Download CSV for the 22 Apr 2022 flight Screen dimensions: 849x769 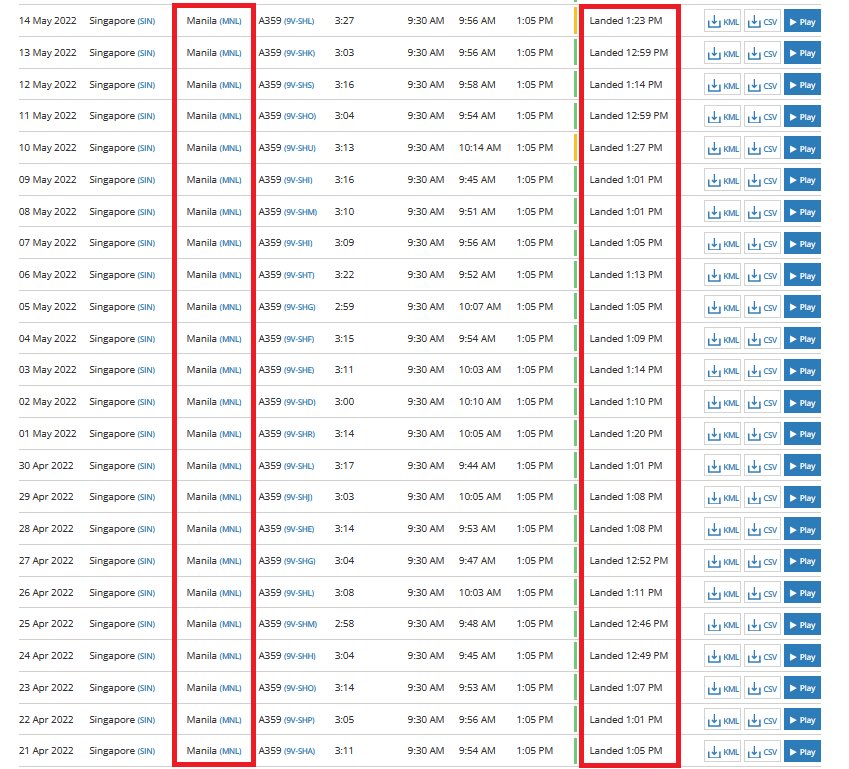(x=762, y=720)
